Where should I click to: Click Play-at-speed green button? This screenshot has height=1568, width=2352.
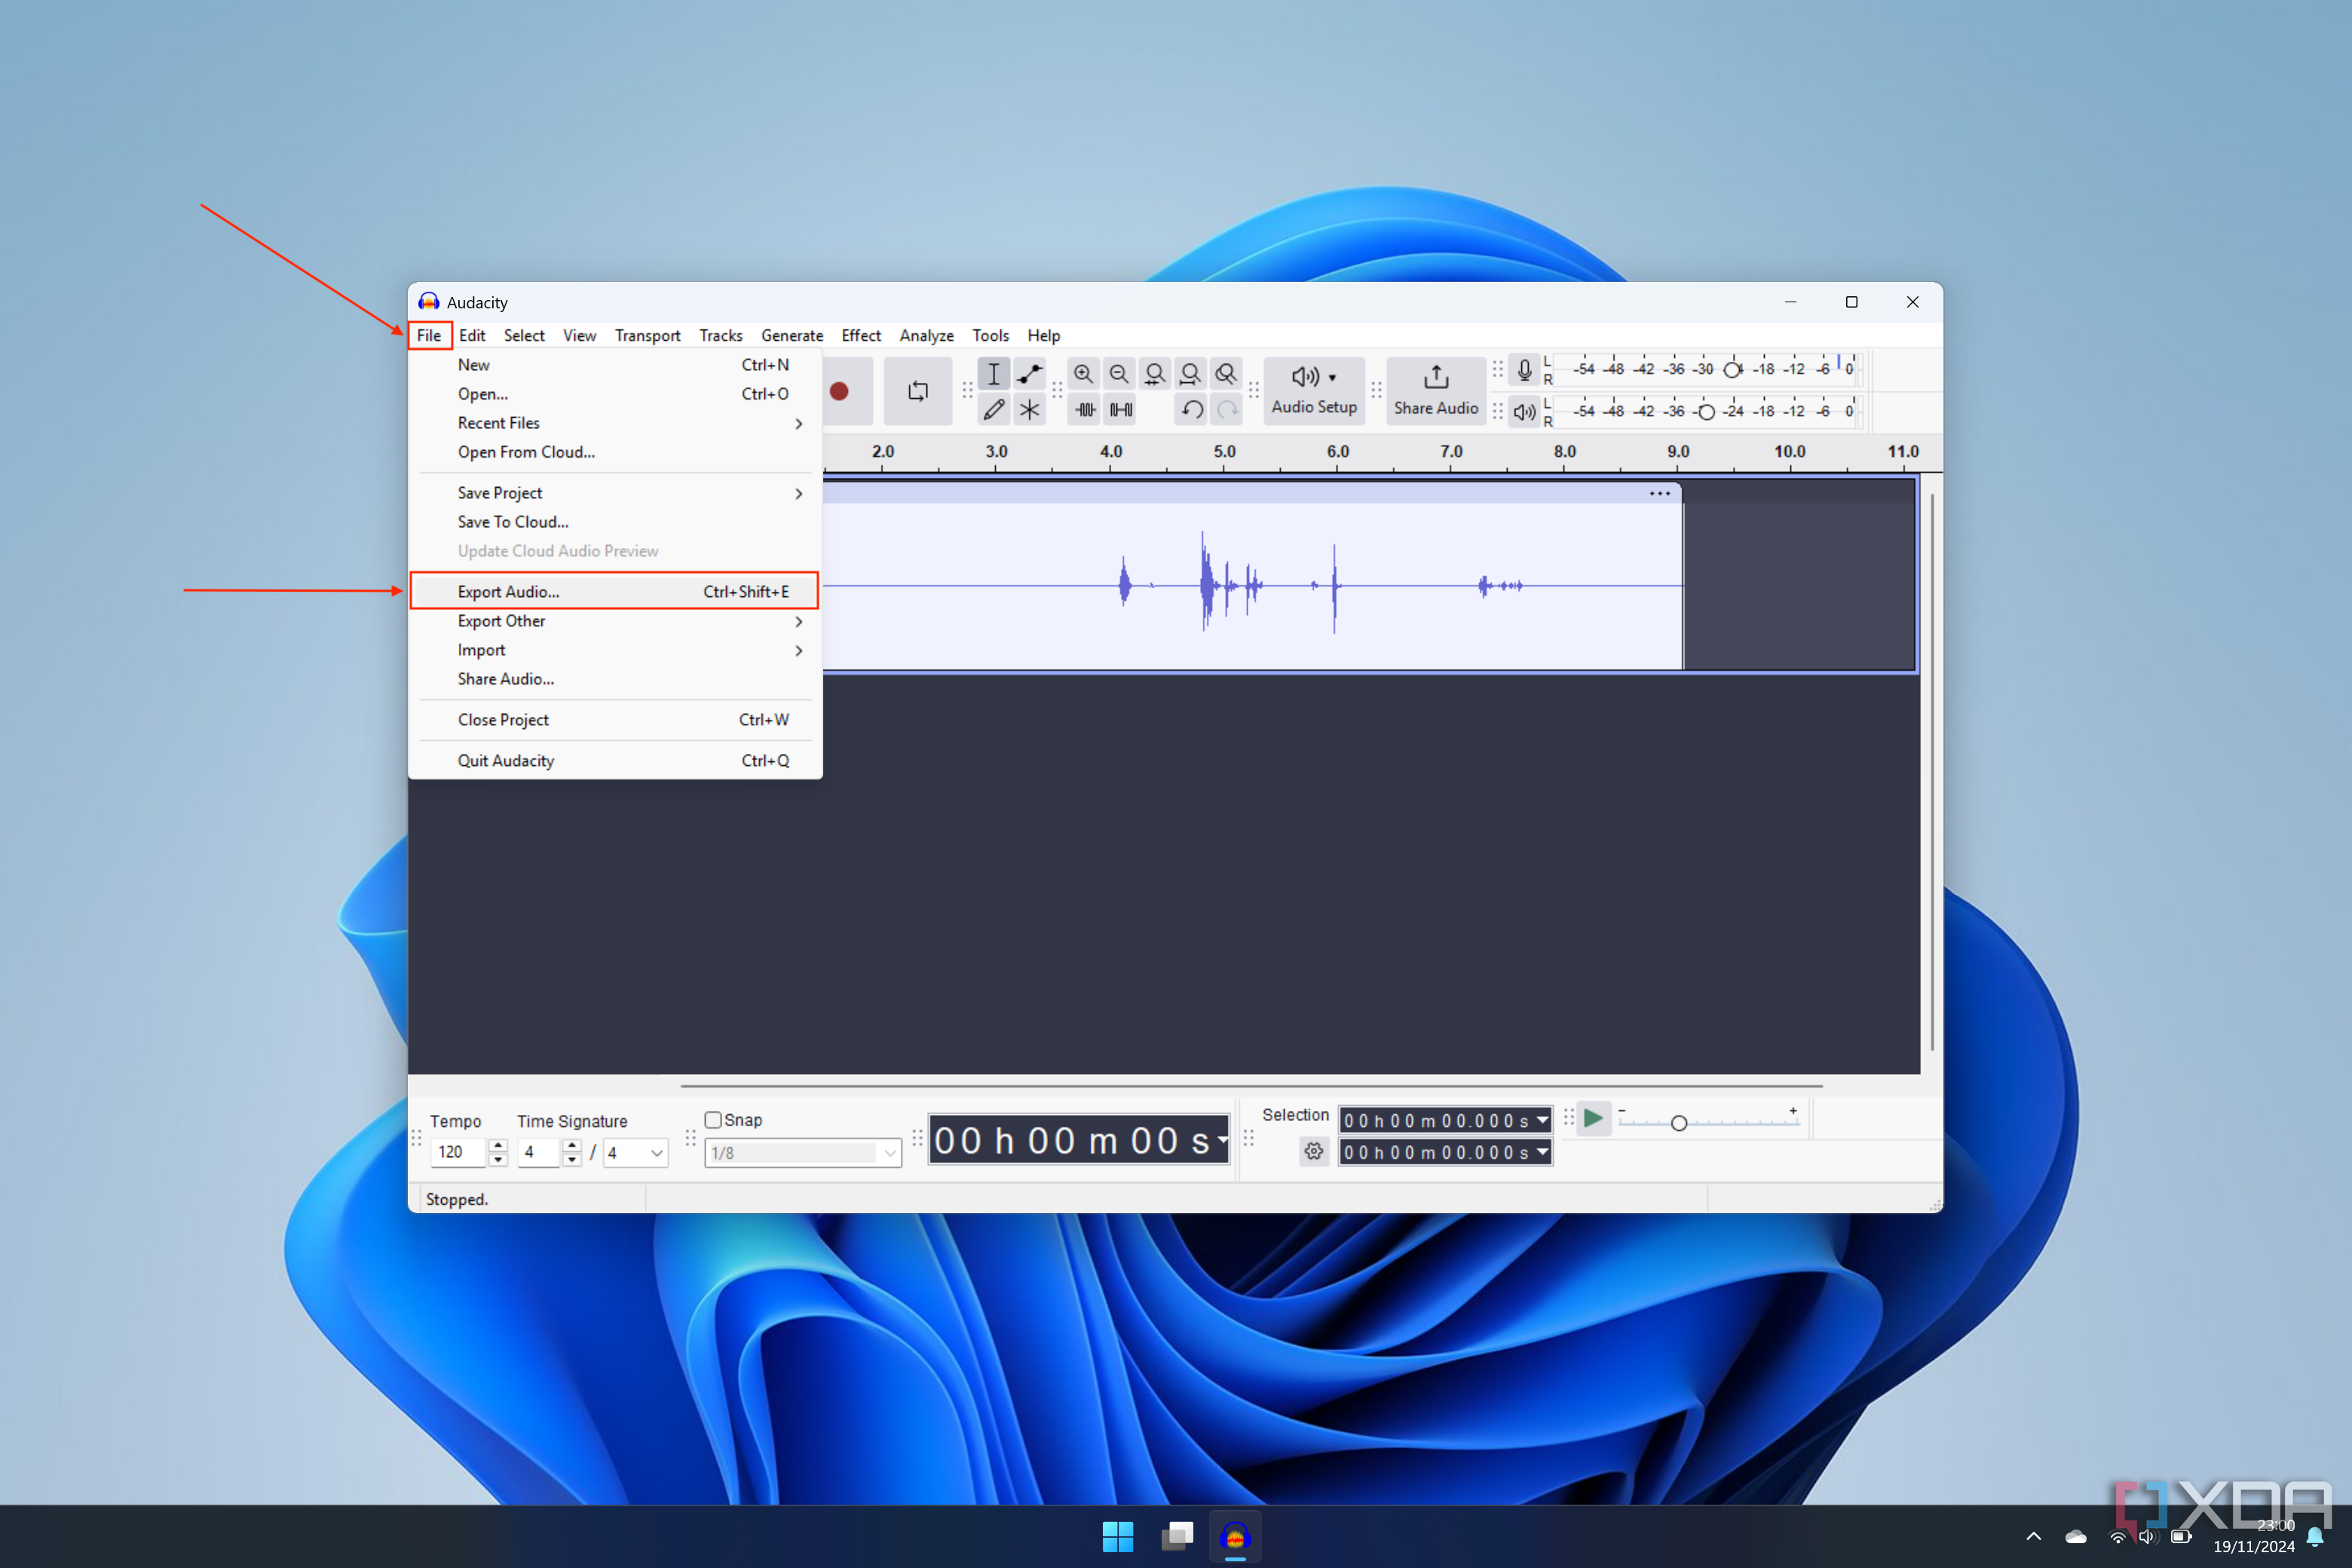1594,1119
